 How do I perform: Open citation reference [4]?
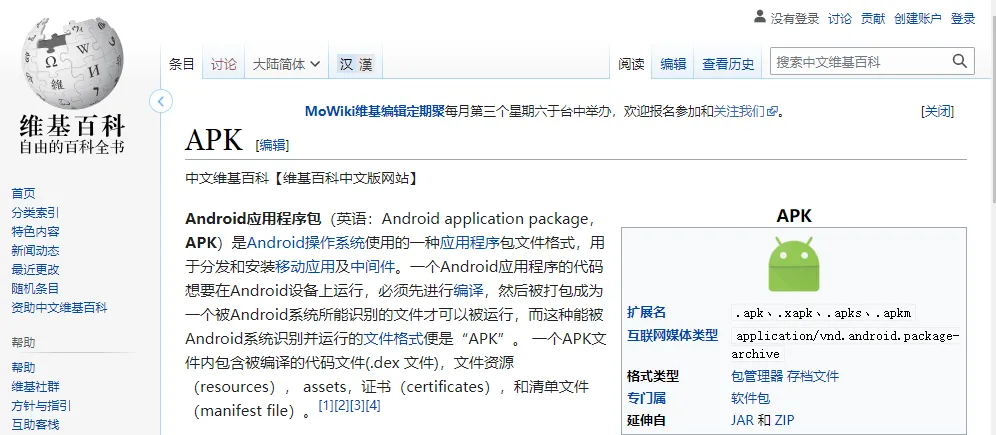[x=373, y=405]
